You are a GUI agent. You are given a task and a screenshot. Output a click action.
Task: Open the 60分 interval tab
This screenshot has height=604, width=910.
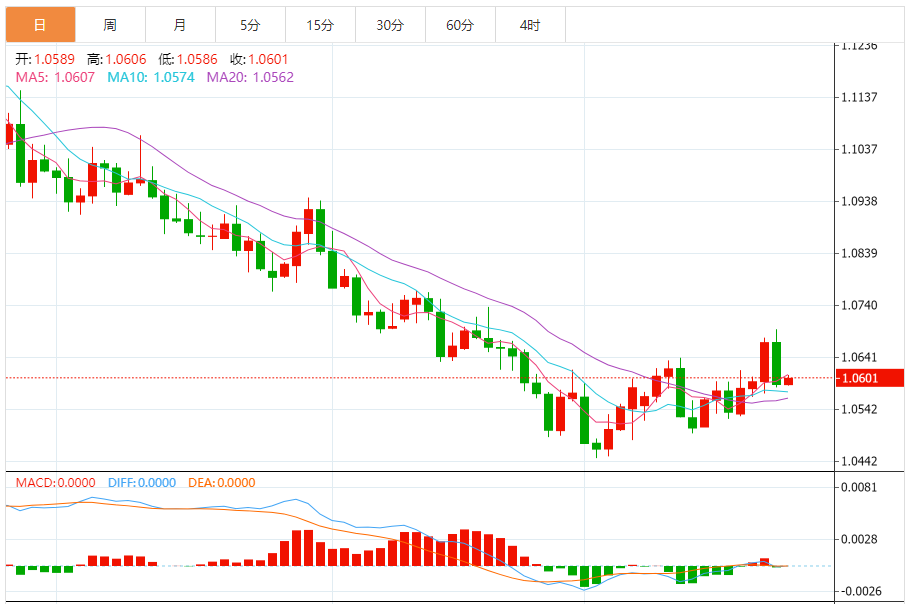(x=460, y=25)
